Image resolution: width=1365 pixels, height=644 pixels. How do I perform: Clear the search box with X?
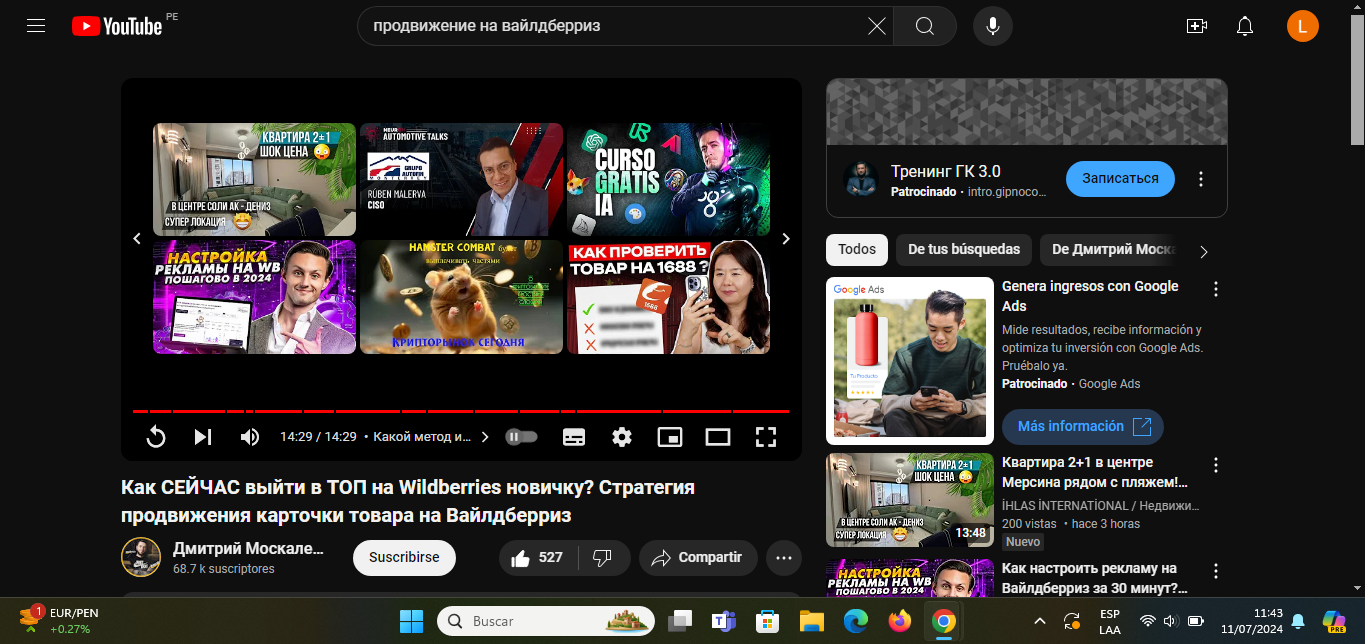(877, 26)
